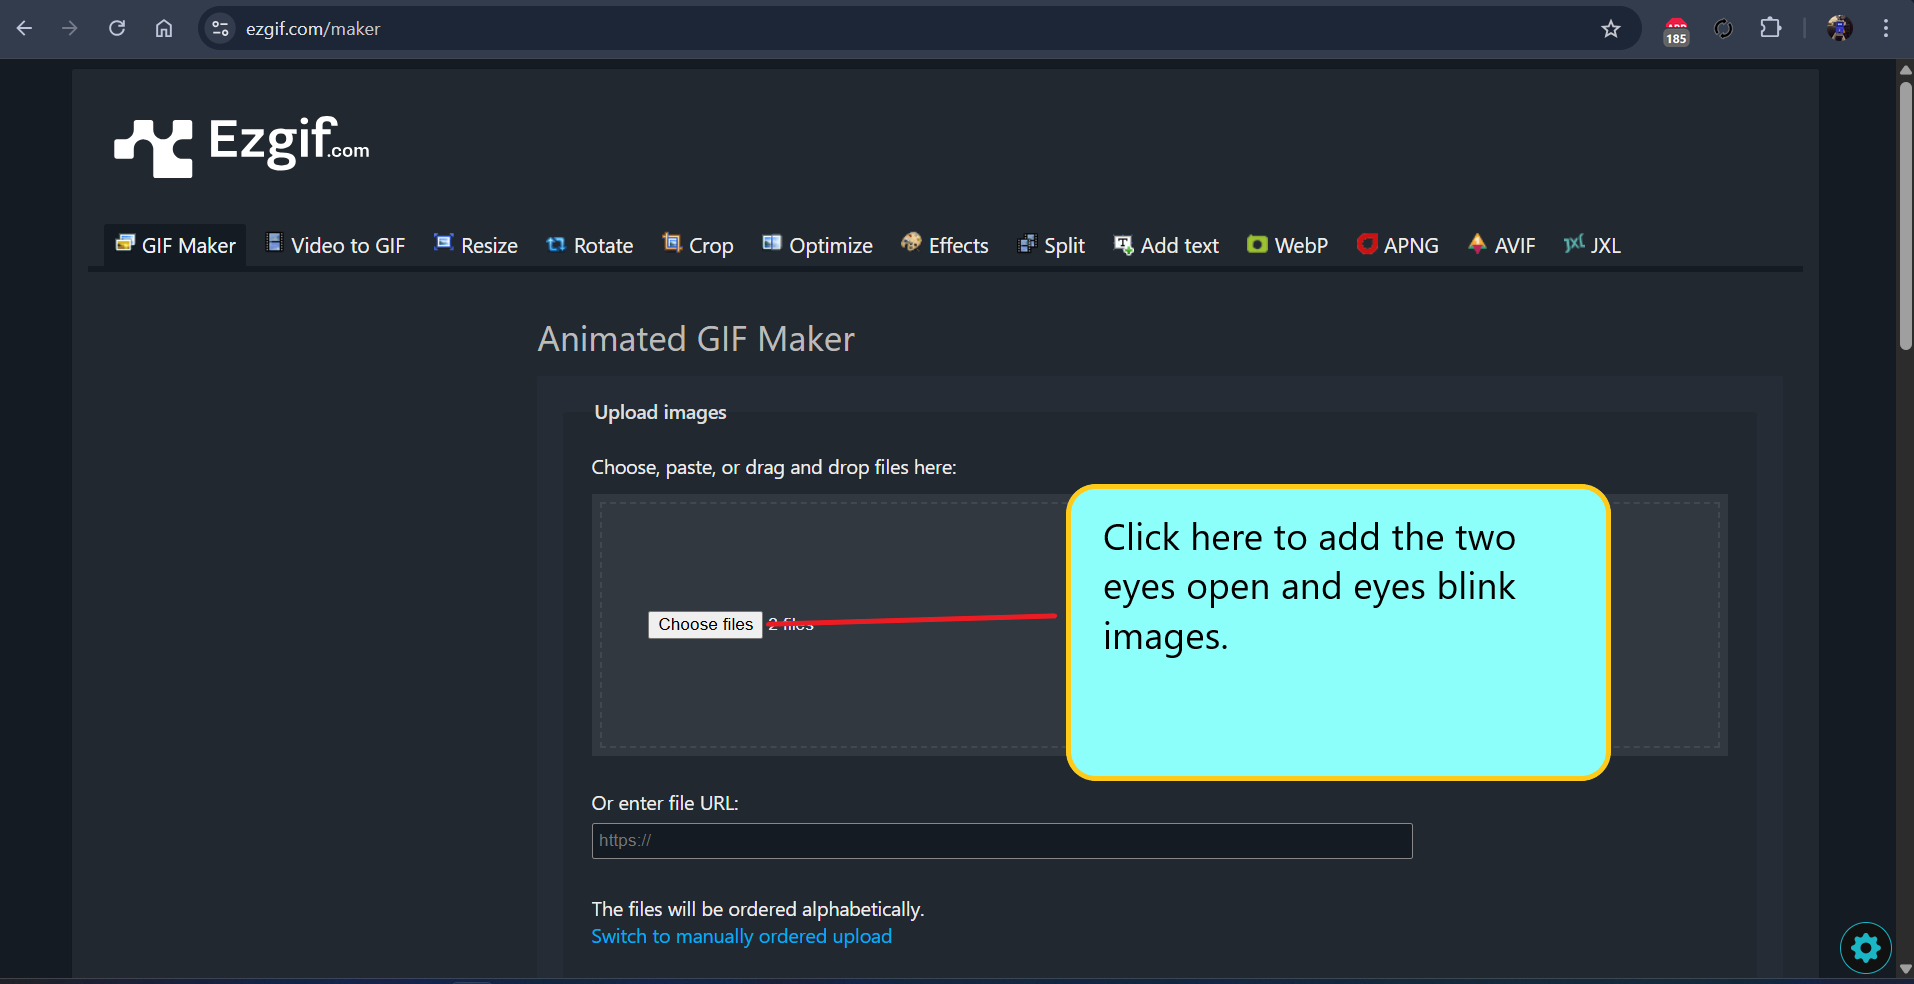Open Chrome three-dot menu
1914x984 pixels.
(1886, 29)
